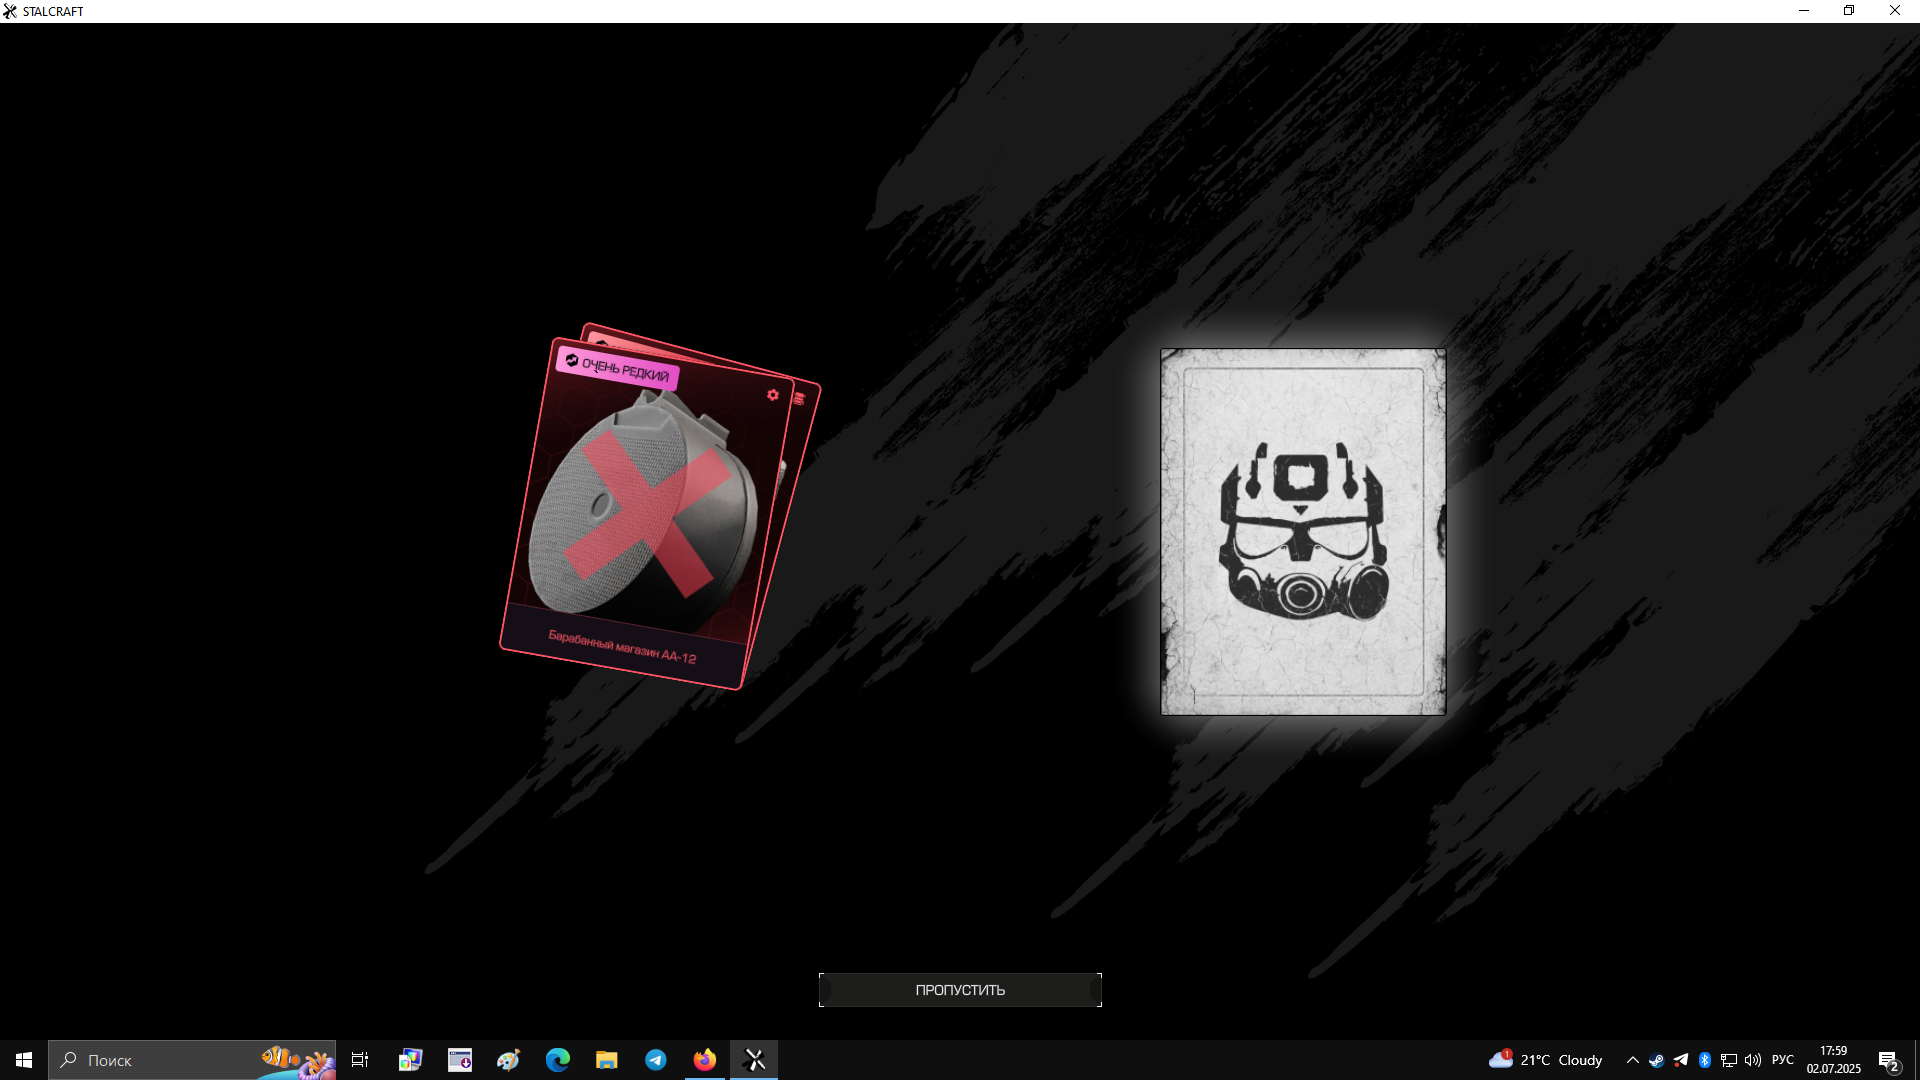This screenshot has width=1920, height=1080.
Task: Open the 21°C Cloudy weather widget
Action: tap(1545, 1060)
